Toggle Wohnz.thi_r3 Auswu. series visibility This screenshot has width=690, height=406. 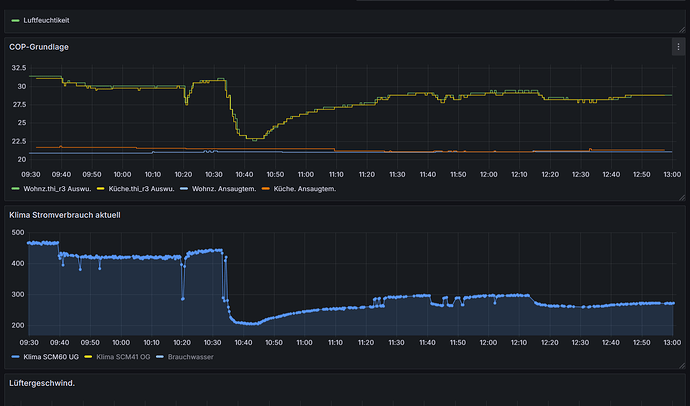point(57,189)
